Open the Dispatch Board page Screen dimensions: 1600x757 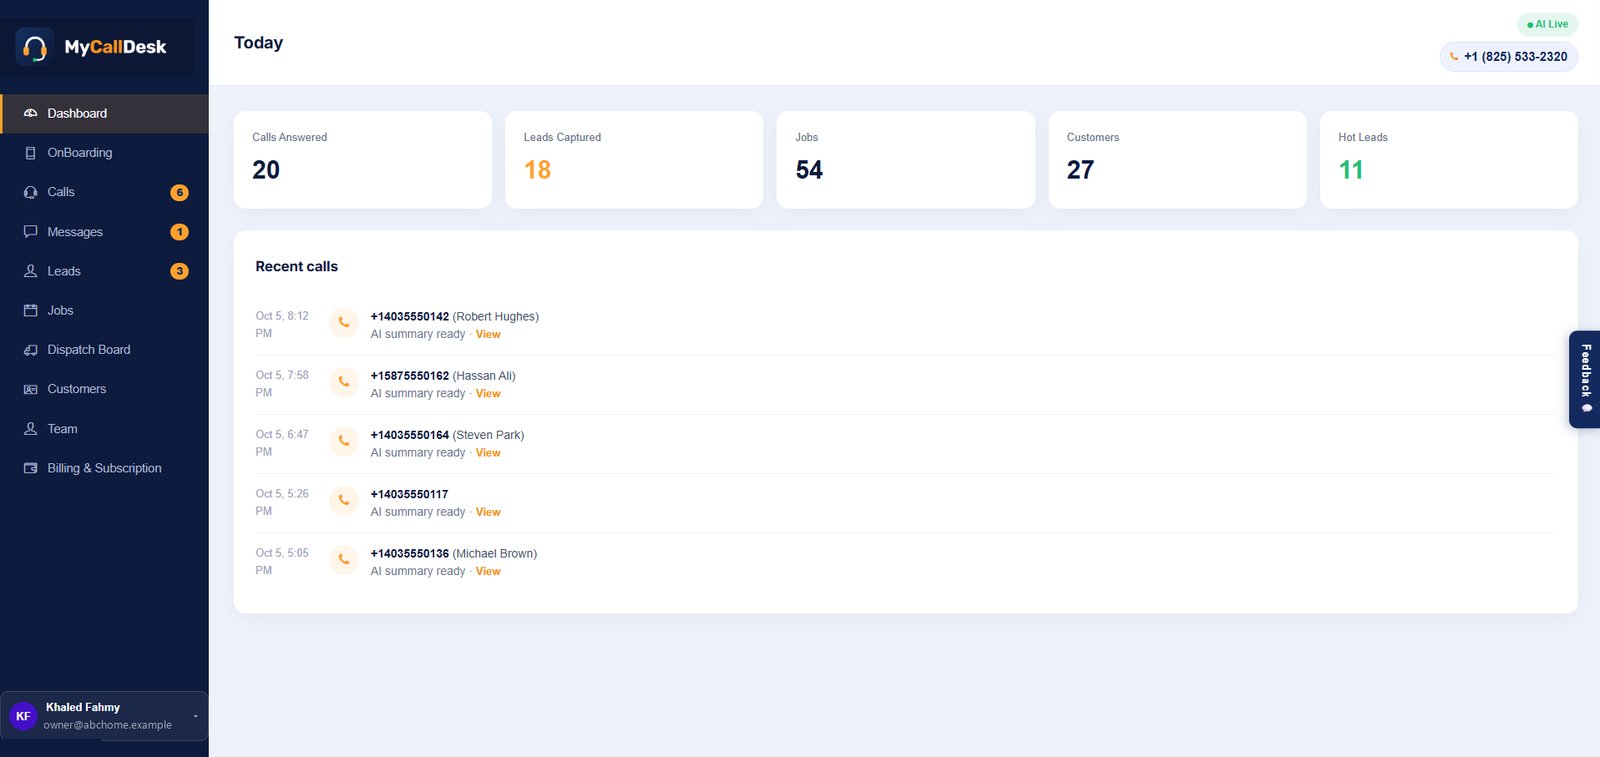105,350
